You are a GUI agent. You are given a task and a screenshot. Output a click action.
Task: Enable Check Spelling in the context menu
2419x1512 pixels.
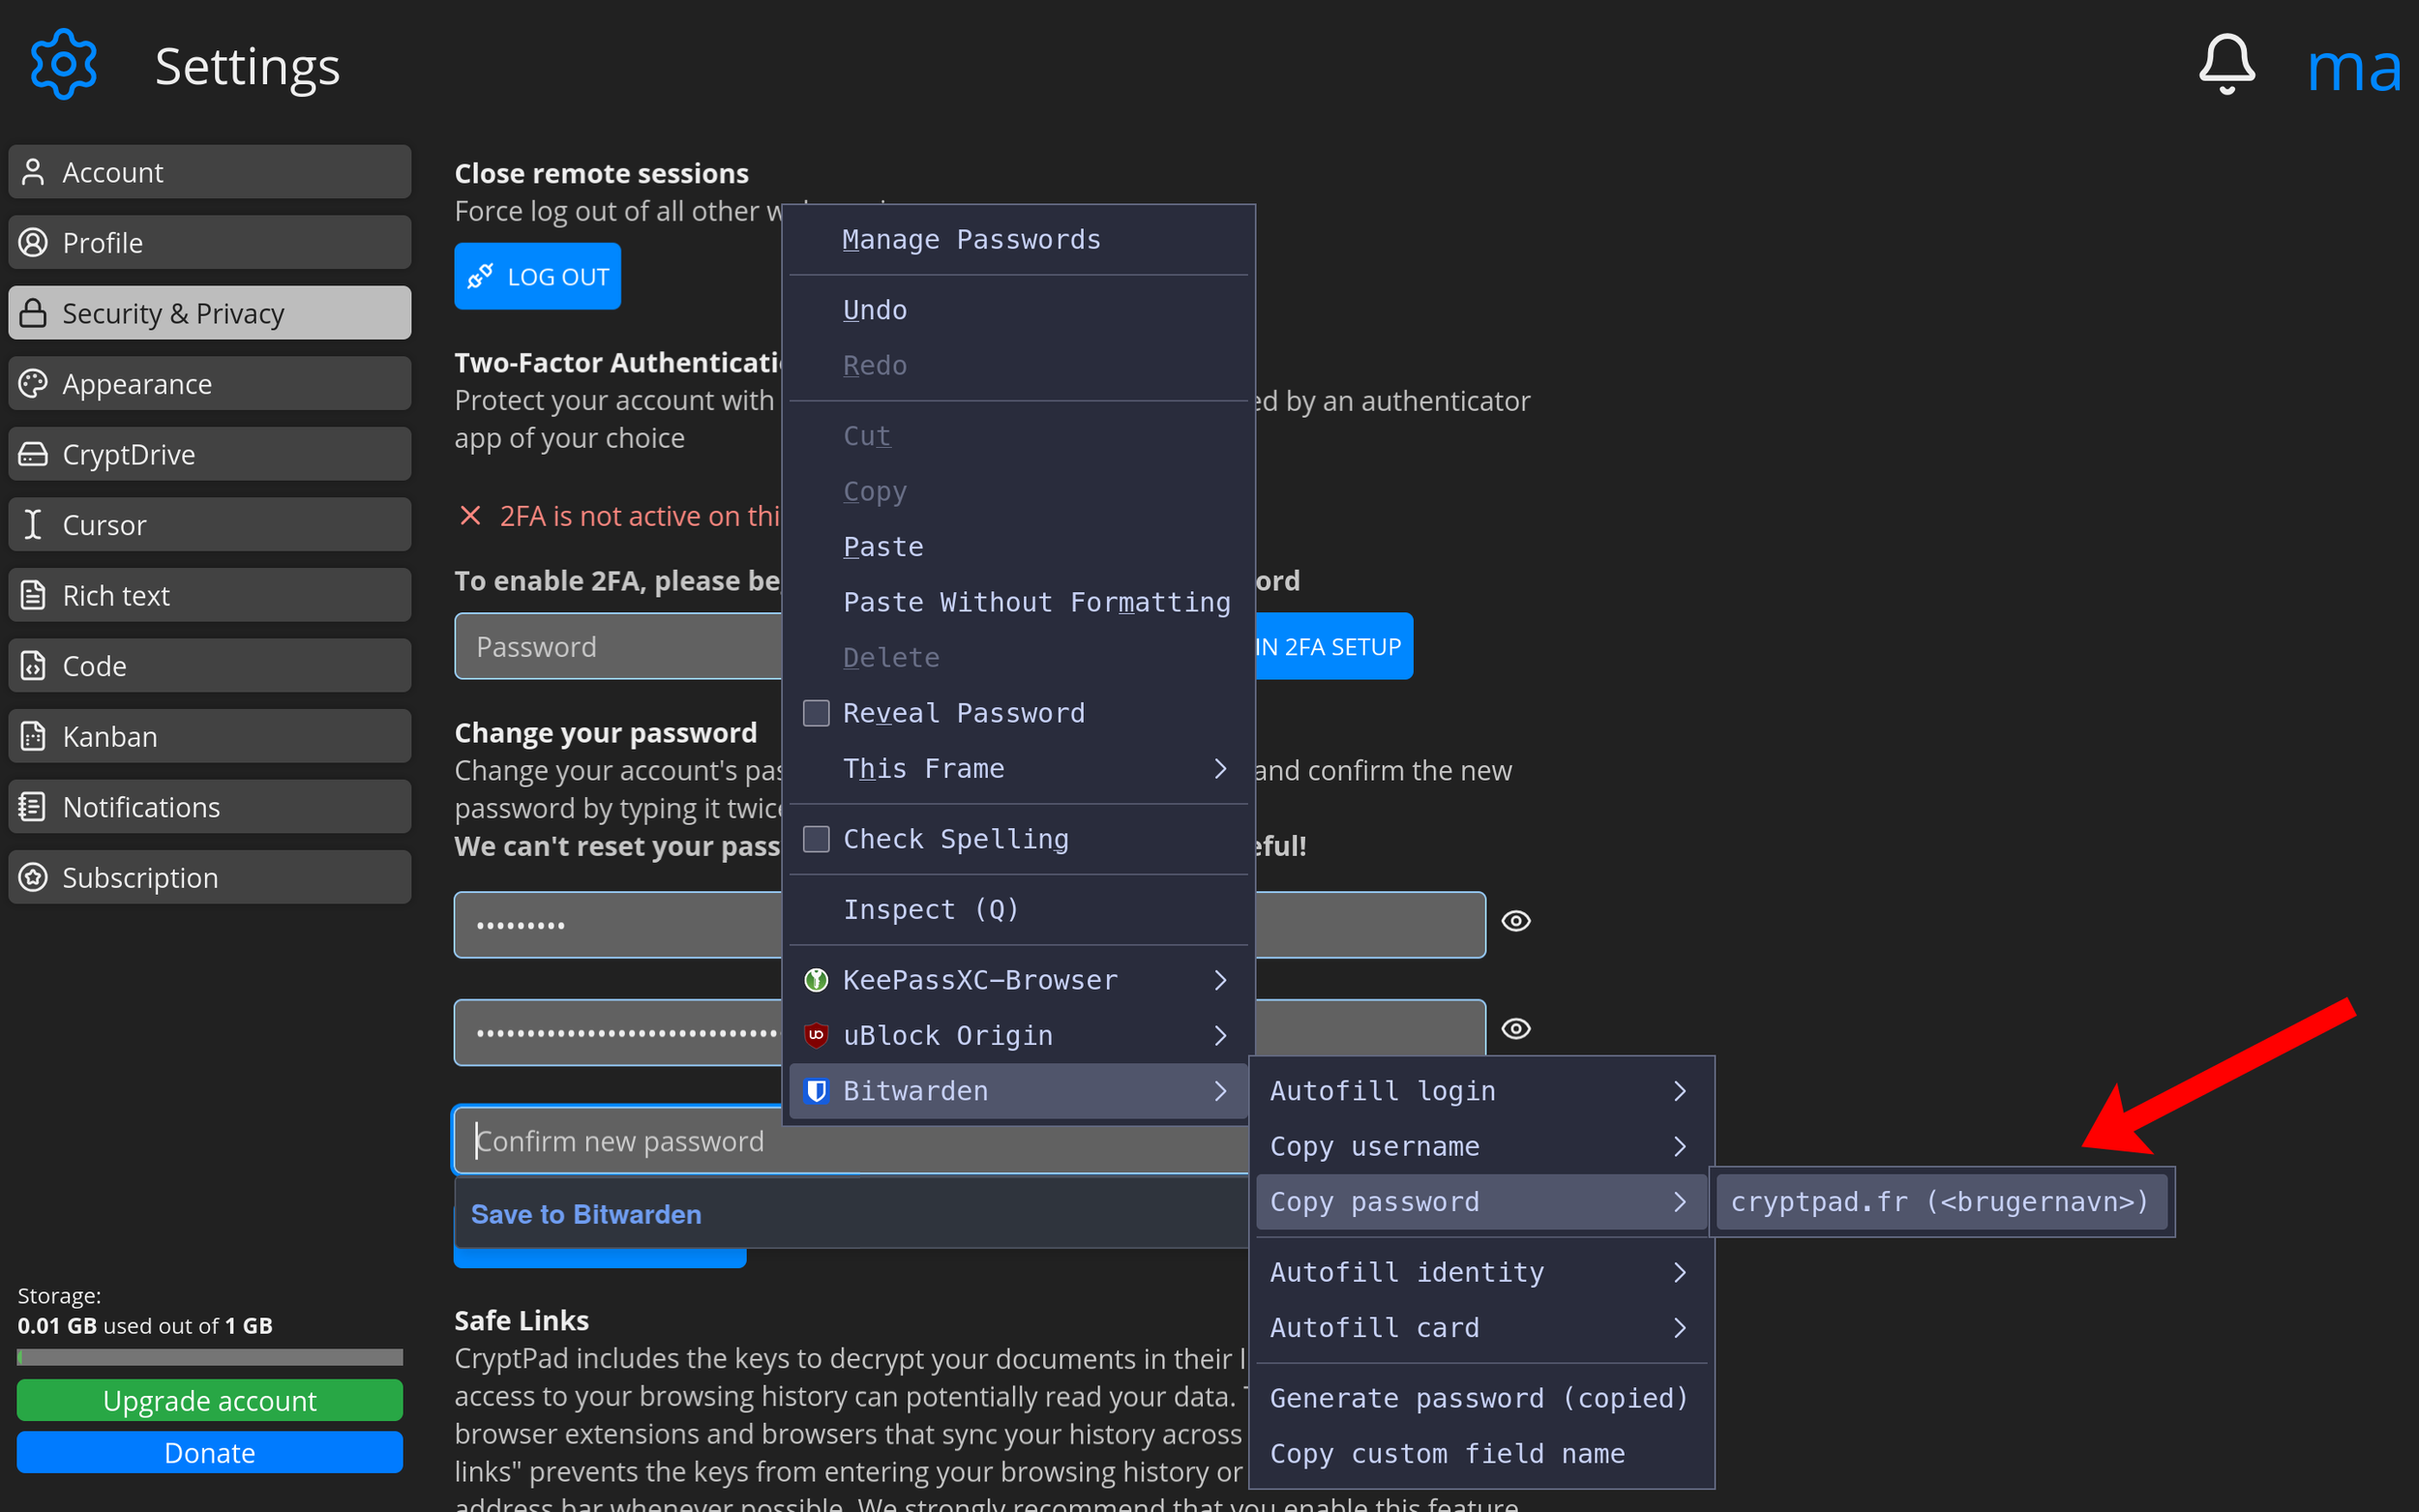[x=955, y=839]
